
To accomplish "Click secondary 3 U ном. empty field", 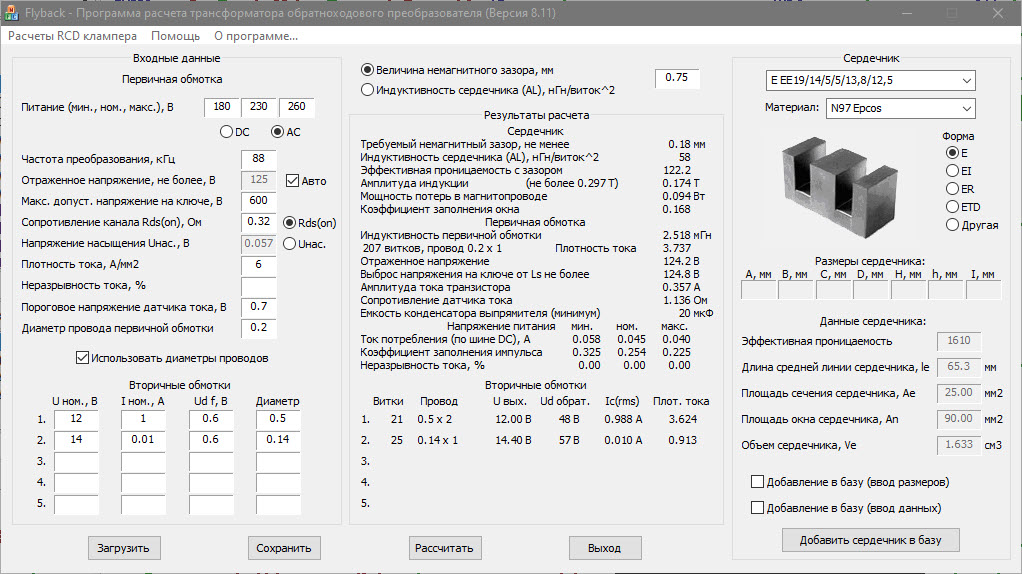I will click(x=76, y=461).
